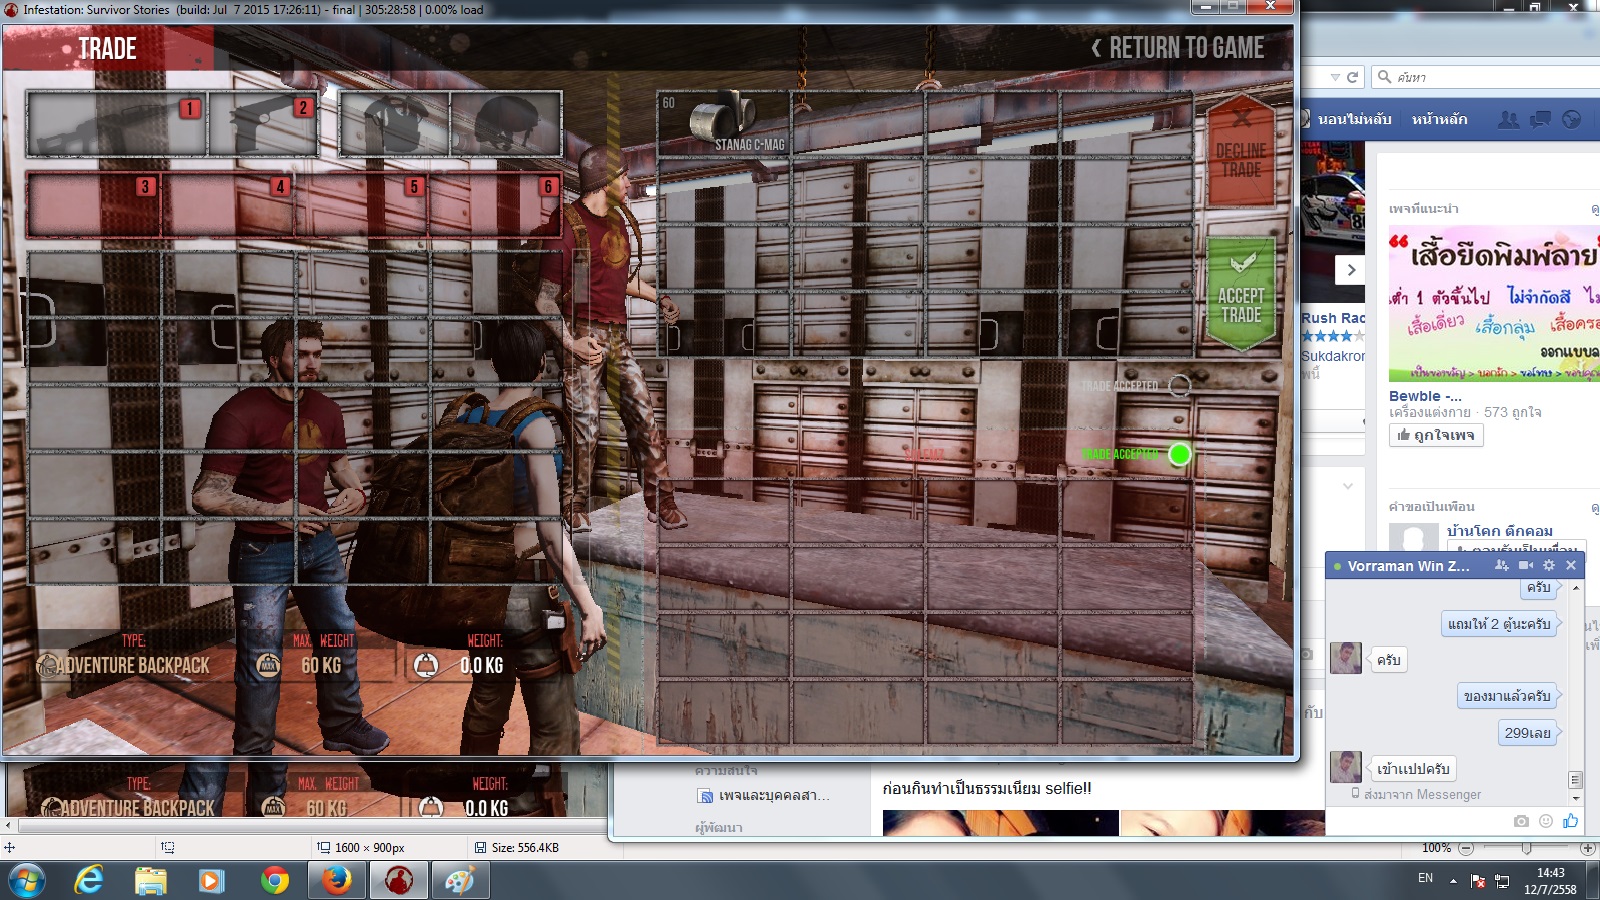Click Return to Game

pyautogui.click(x=1177, y=48)
